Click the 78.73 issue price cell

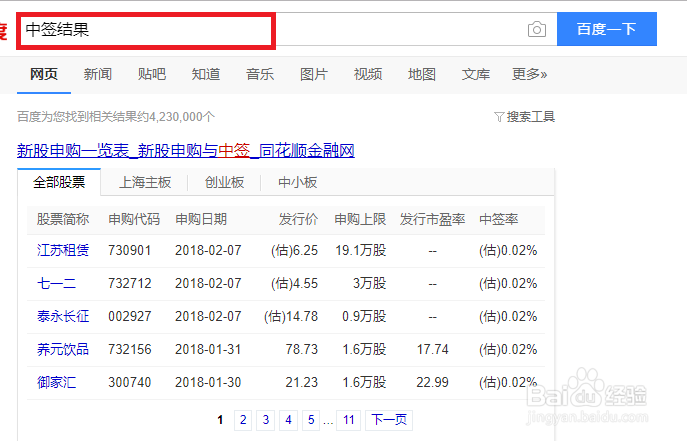click(302, 349)
